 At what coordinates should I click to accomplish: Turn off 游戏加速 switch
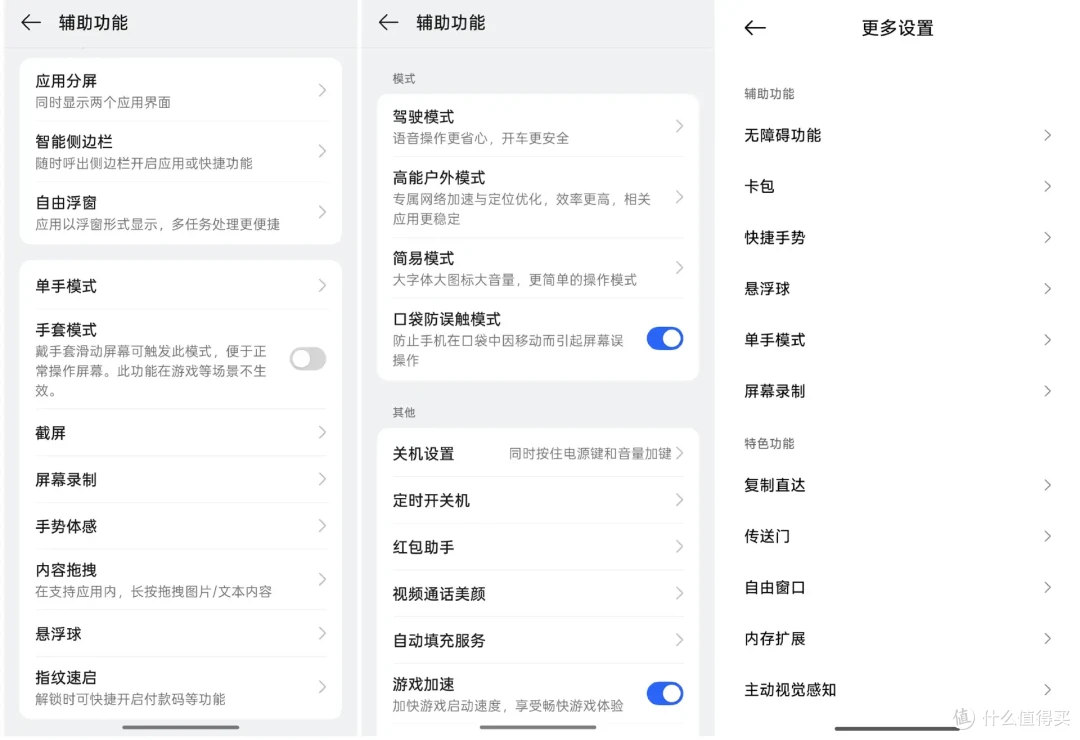coord(665,693)
